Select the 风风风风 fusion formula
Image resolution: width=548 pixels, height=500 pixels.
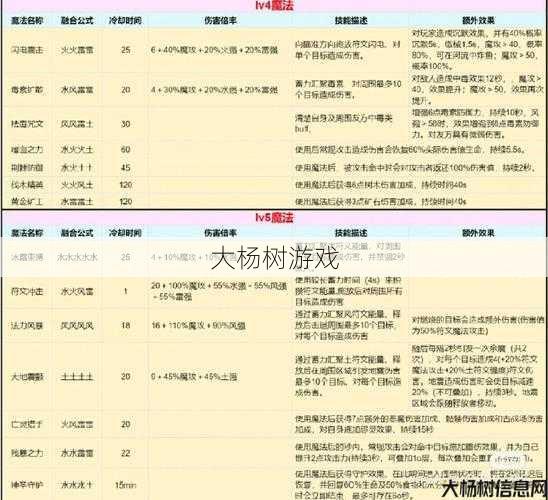coord(77,326)
